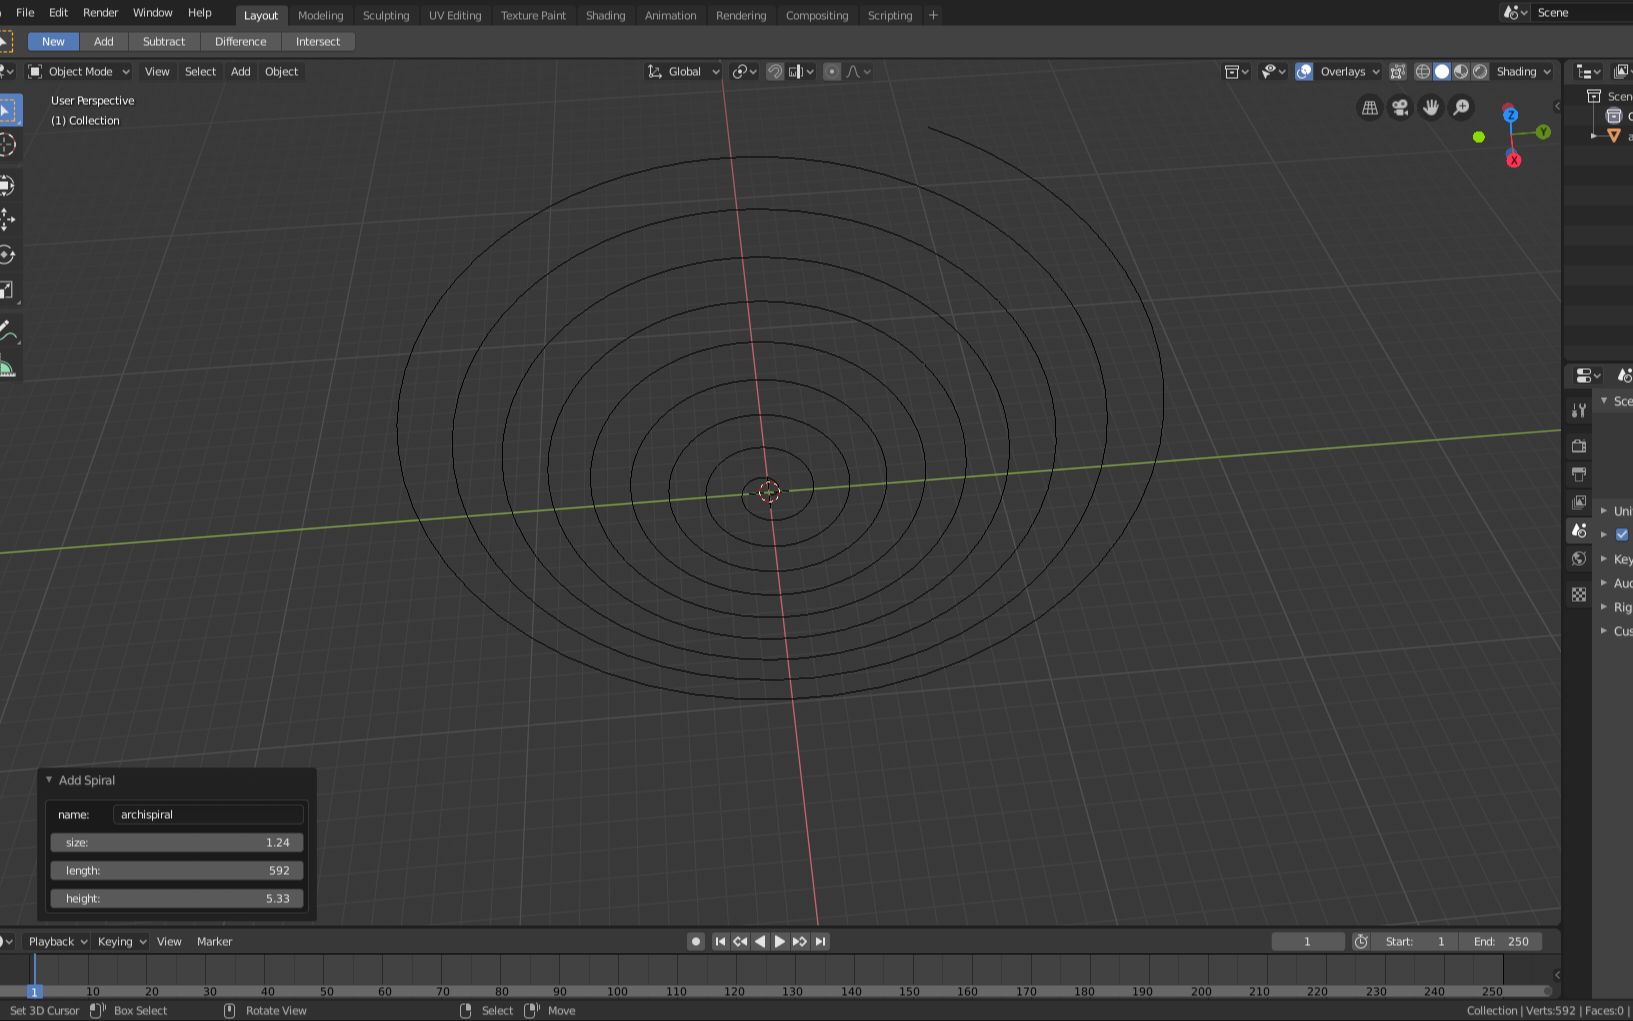Click the Intersect boolean button
Screen dimensions: 1633x1021
318,41
